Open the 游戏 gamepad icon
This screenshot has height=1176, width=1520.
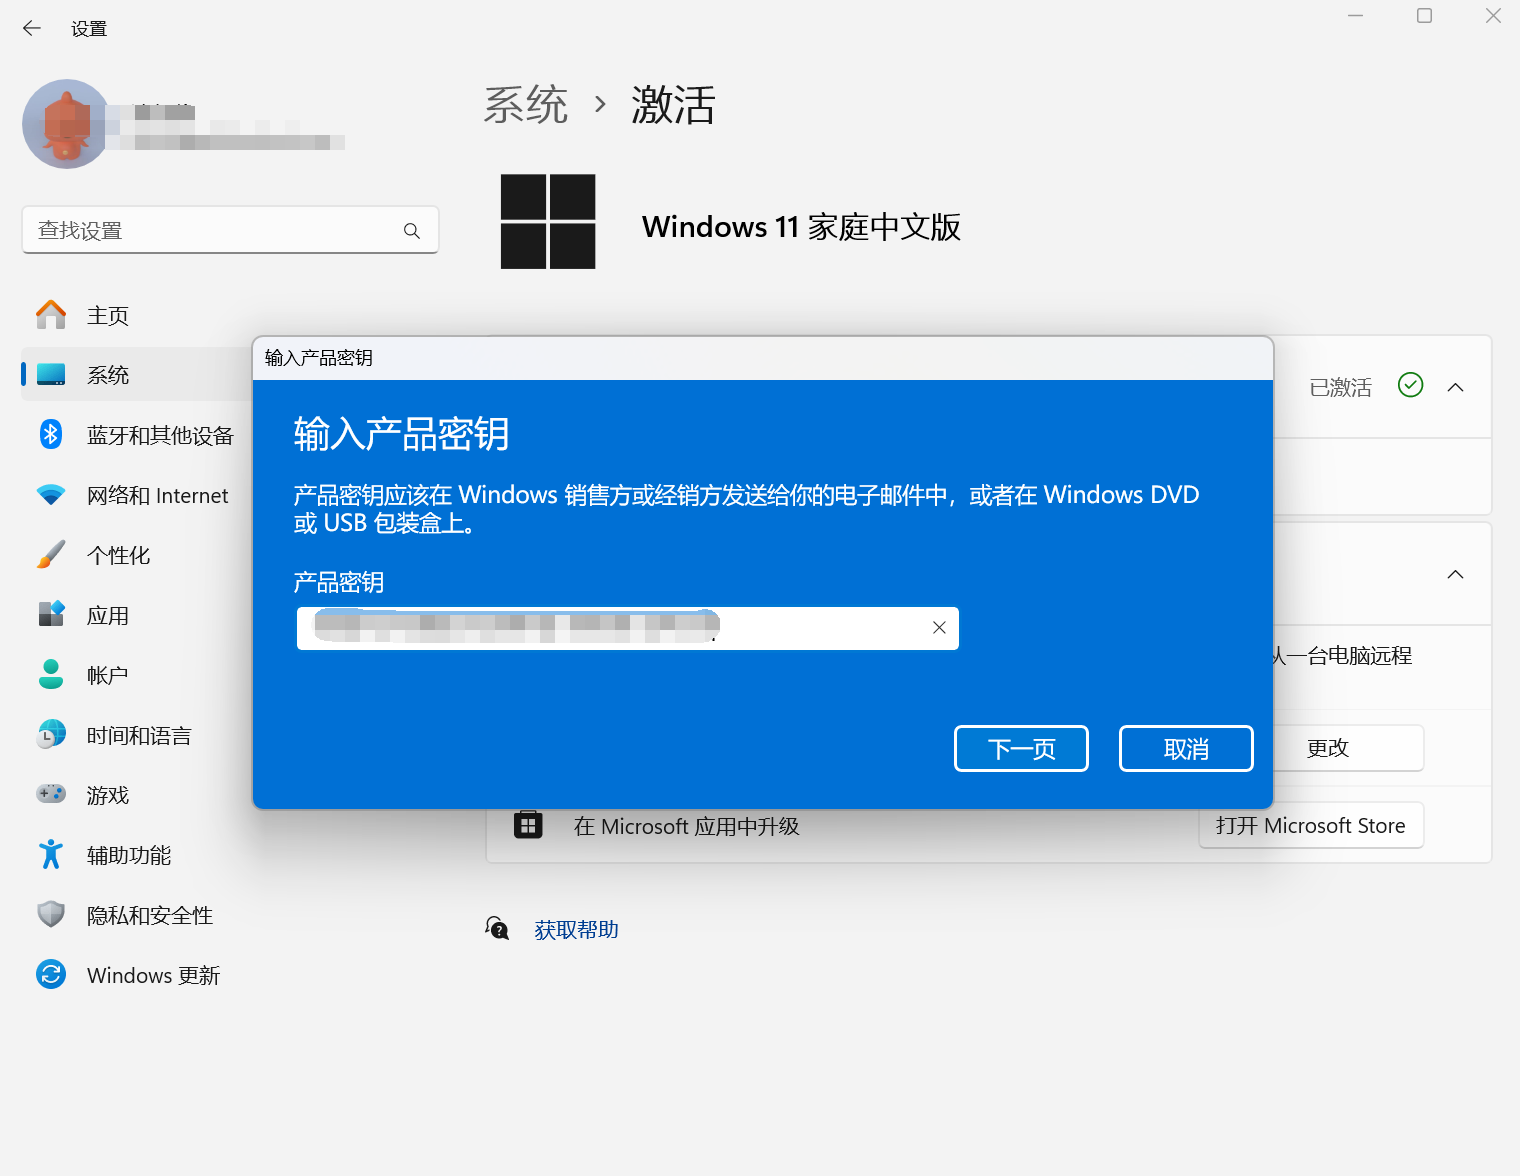51,794
